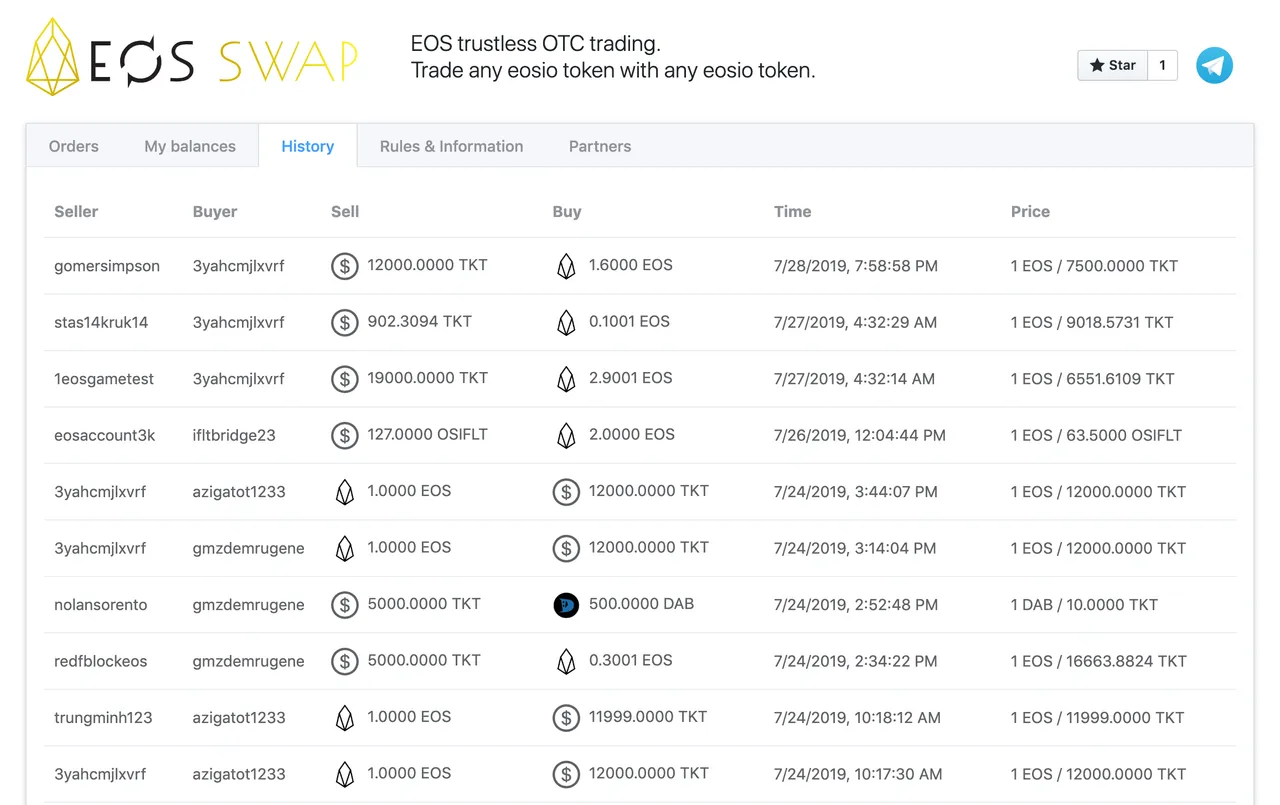This screenshot has height=805, width=1280.
Task: Click timestamp 7/28/2019, 7:58:58 PM
Action: (856, 266)
